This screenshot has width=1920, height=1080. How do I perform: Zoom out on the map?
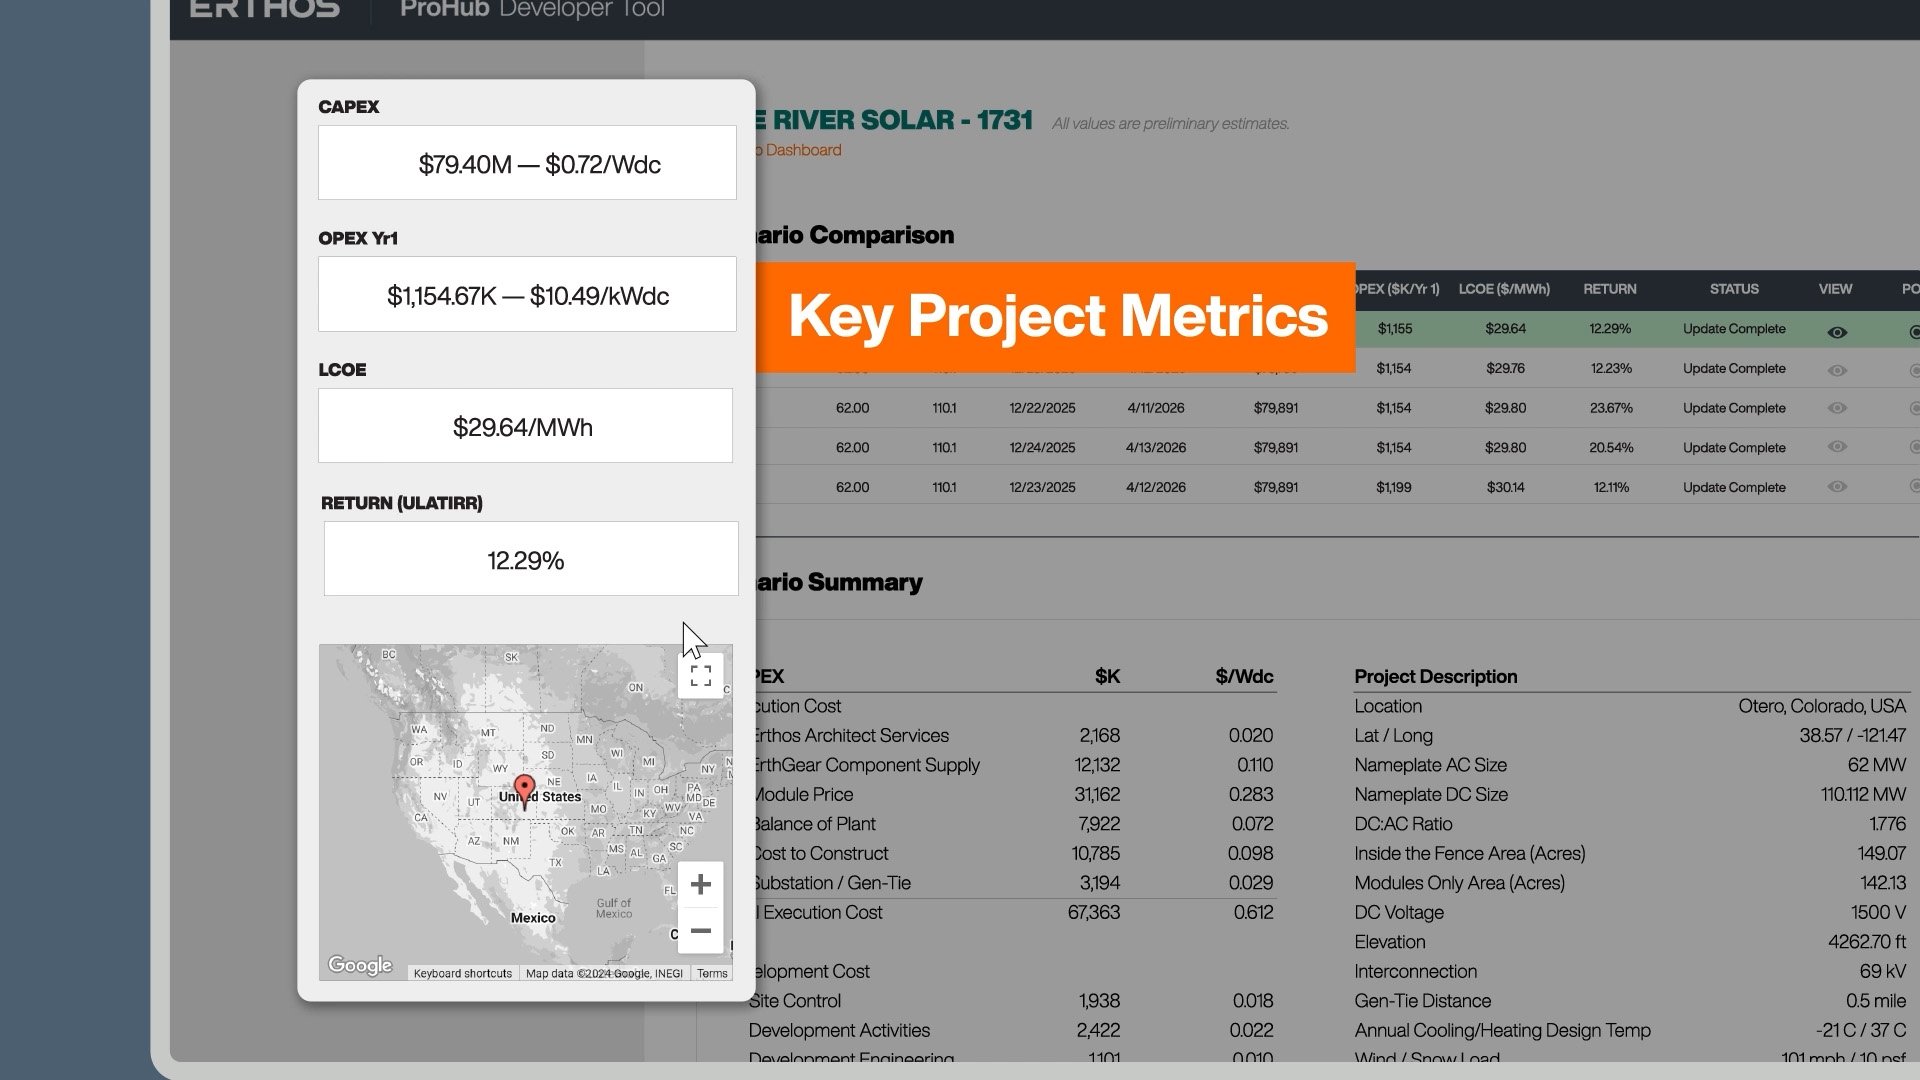point(700,931)
